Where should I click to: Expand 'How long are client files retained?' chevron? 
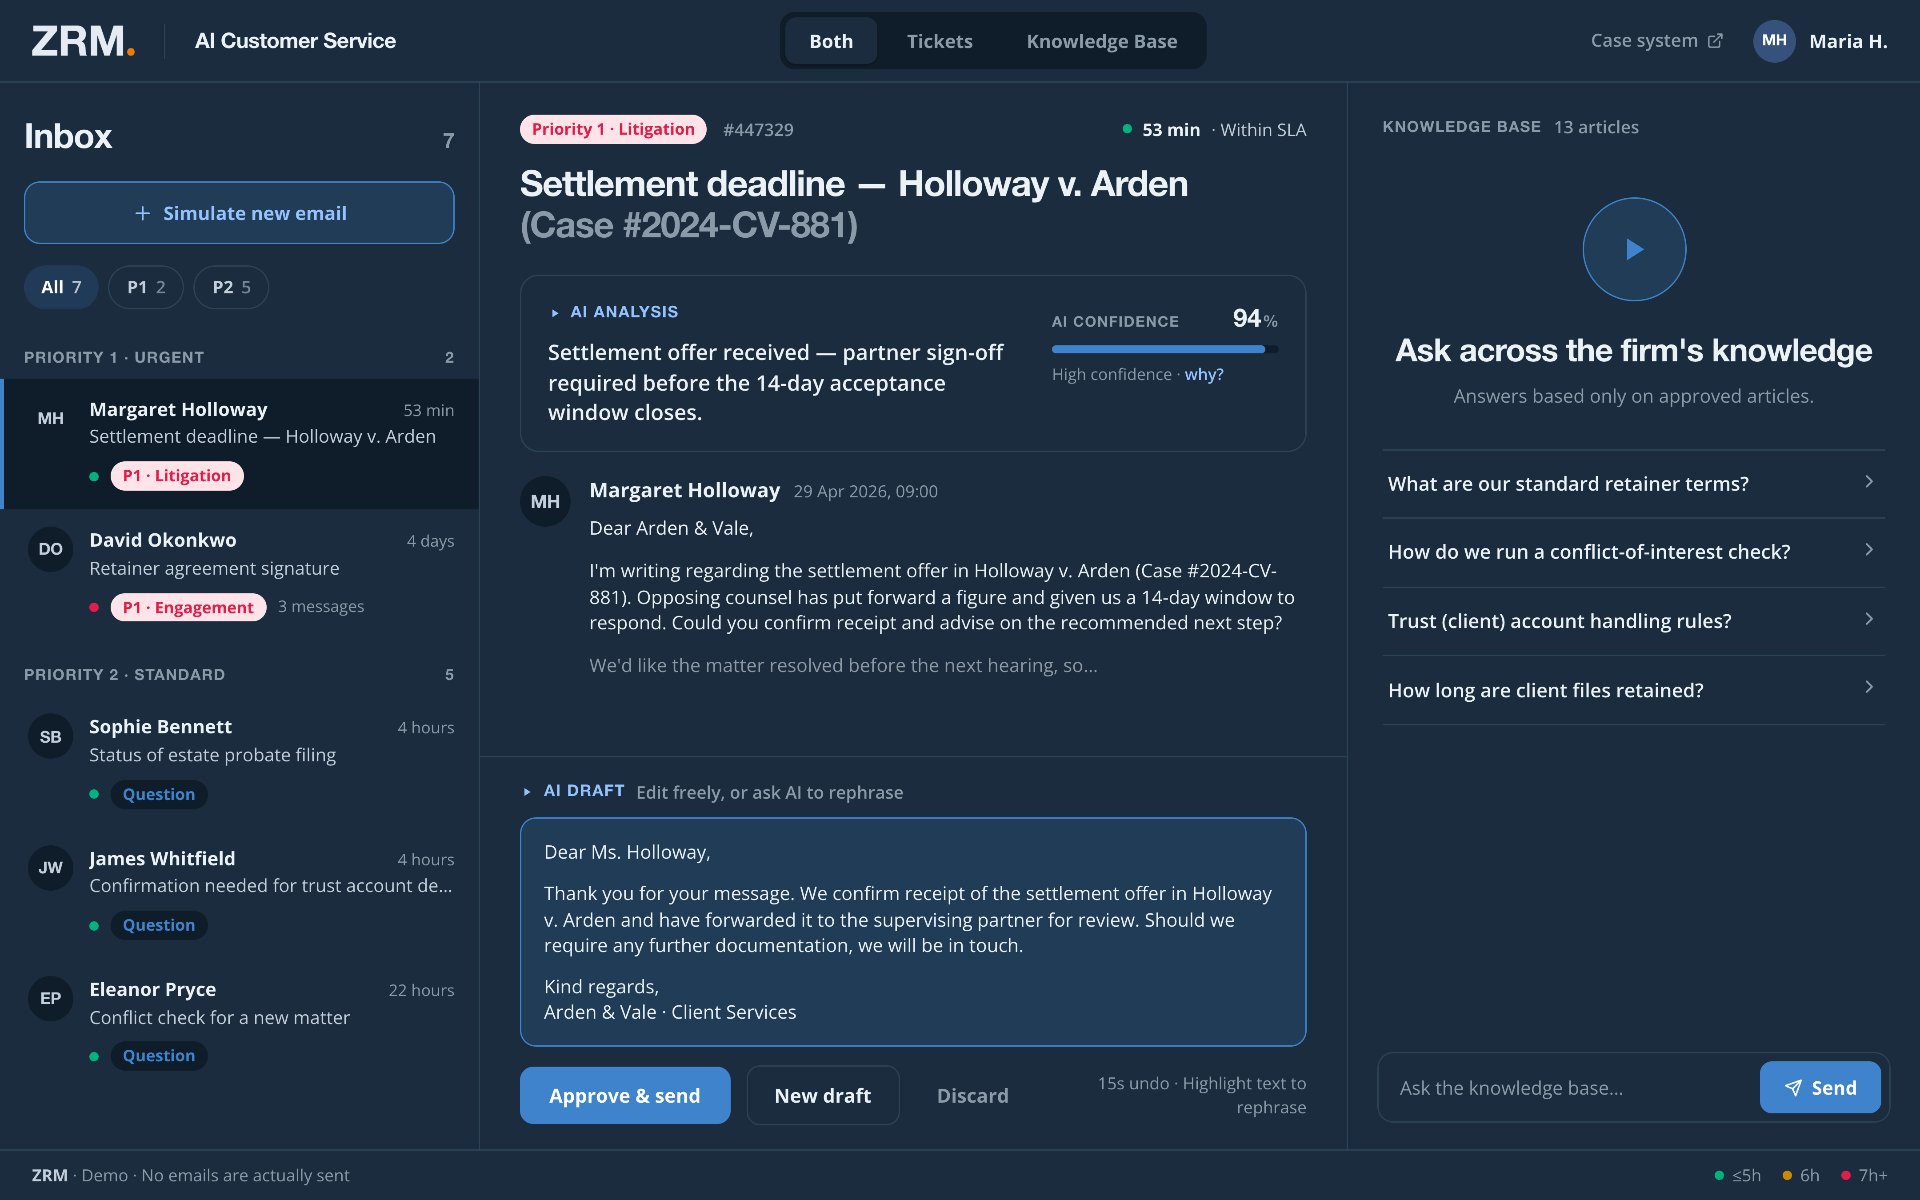click(1869, 687)
